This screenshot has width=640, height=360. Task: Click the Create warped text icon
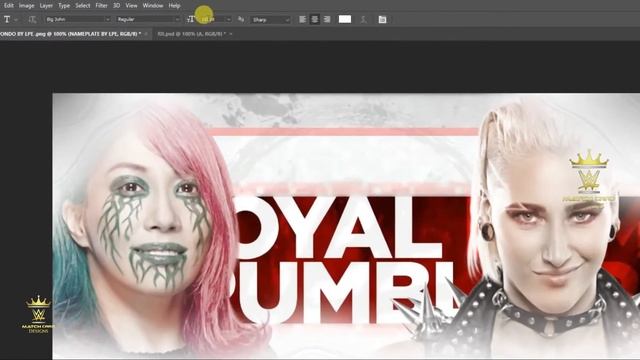click(363, 19)
